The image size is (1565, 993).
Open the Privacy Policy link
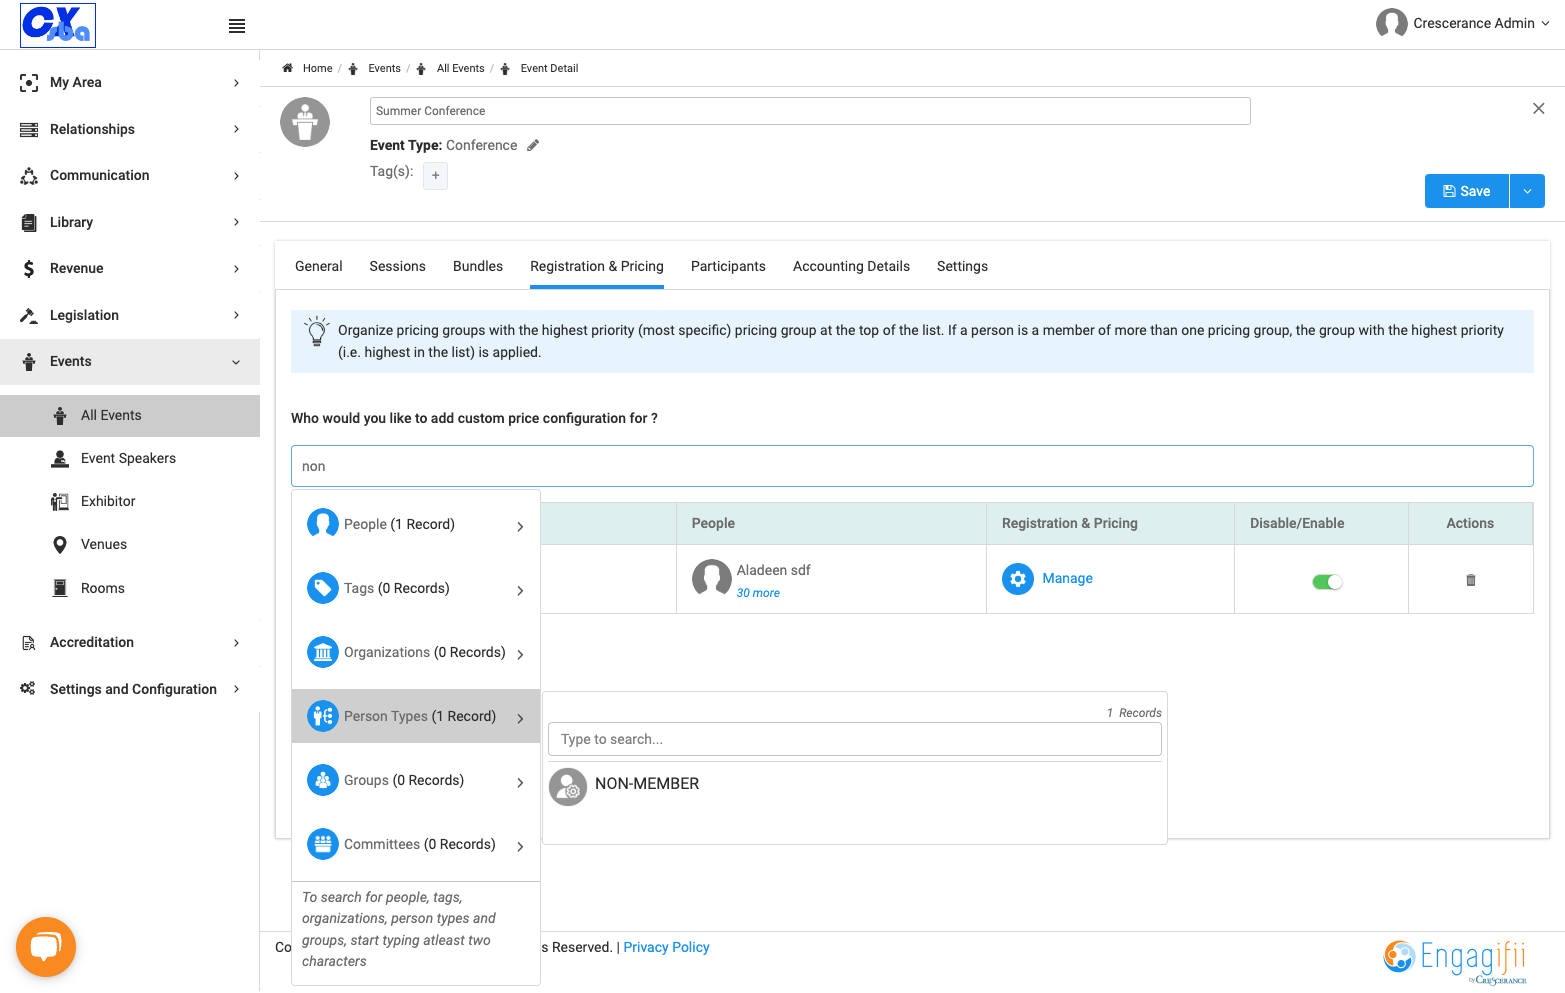pyautogui.click(x=666, y=947)
